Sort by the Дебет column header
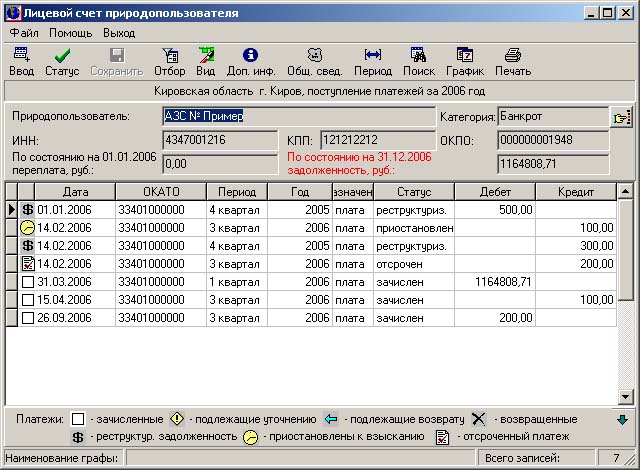 [495, 191]
